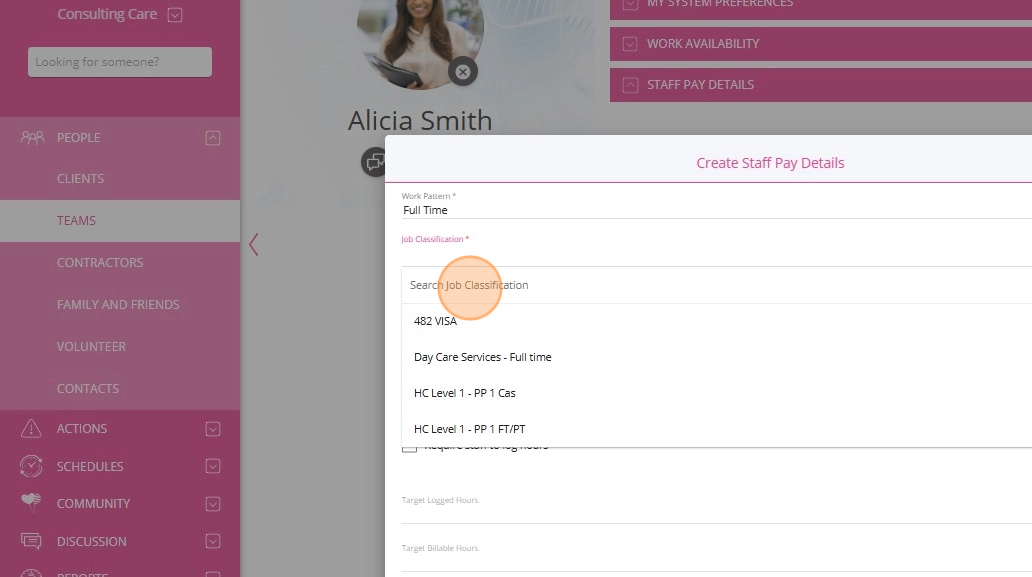Viewport: 1032px width, 577px height.
Task: Select 482 VISA job classification
Action: coord(716,321)
